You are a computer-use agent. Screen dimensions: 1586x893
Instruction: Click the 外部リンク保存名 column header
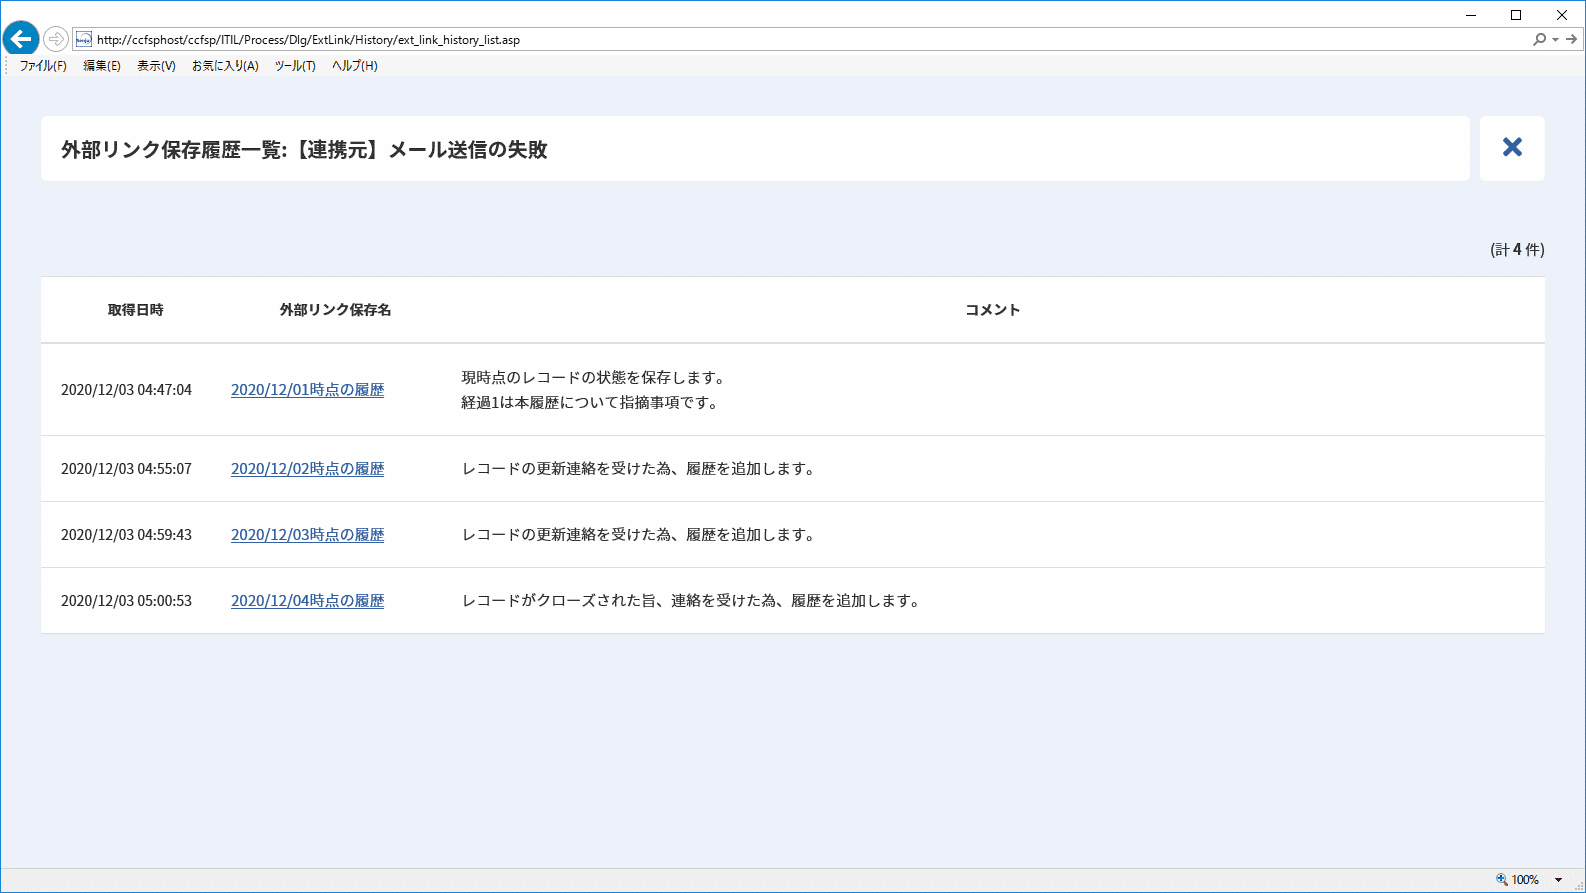335,310
